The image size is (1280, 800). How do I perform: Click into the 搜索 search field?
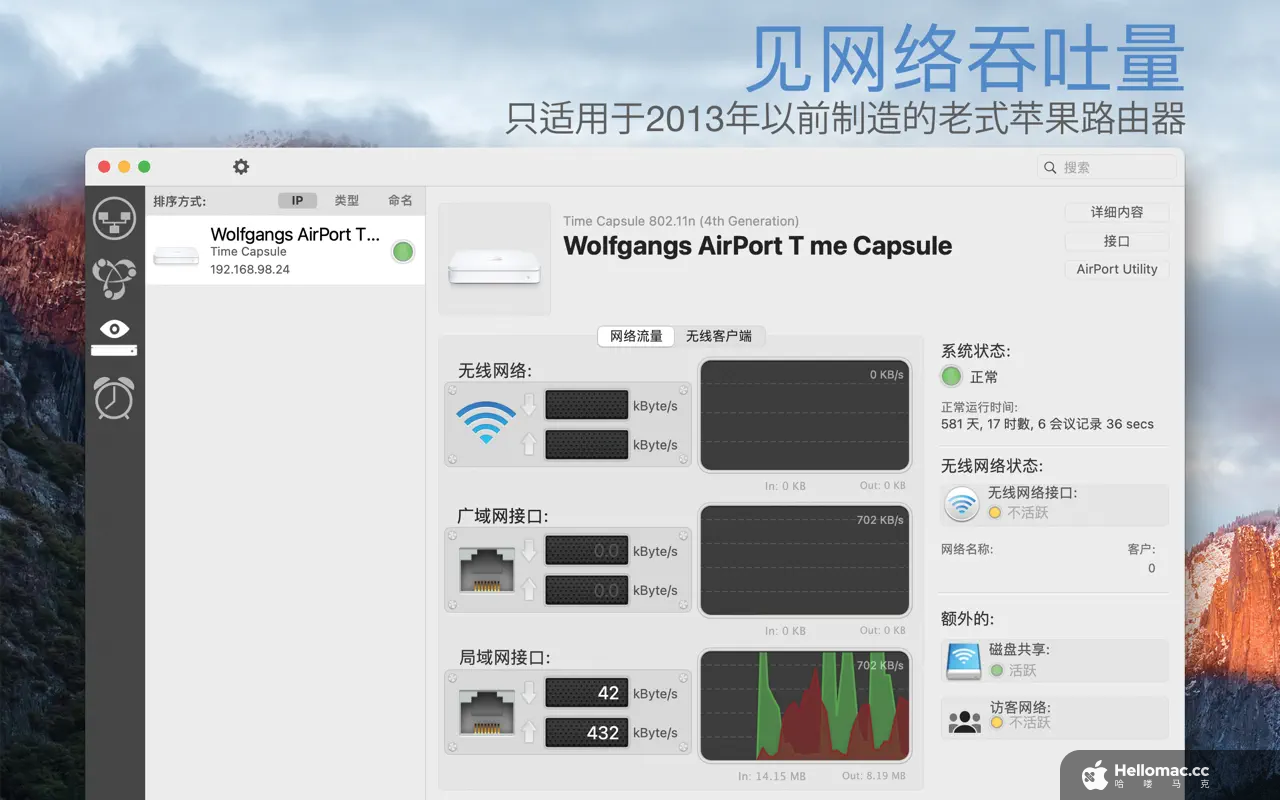point(1107,167)
